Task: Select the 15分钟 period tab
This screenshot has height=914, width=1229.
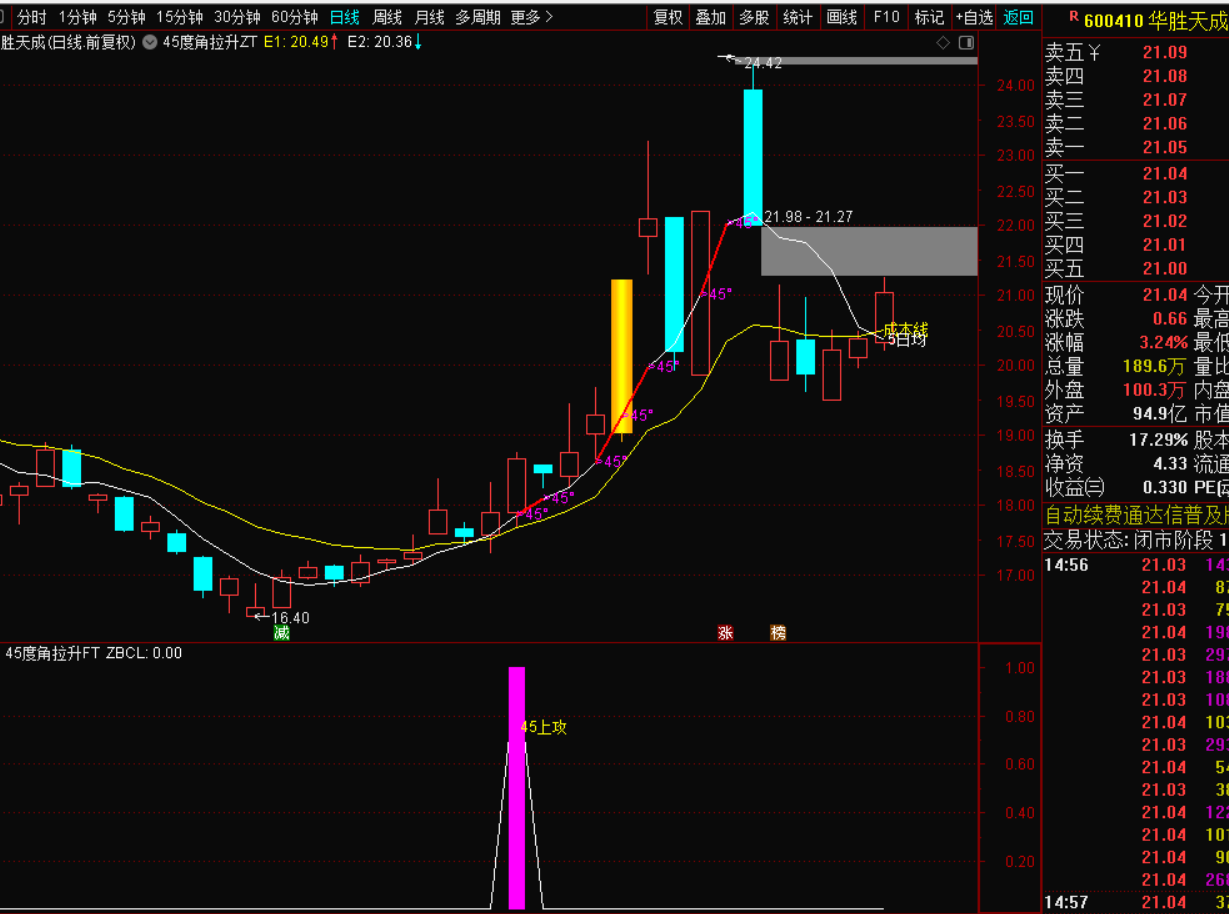Action: click(179, 17)
